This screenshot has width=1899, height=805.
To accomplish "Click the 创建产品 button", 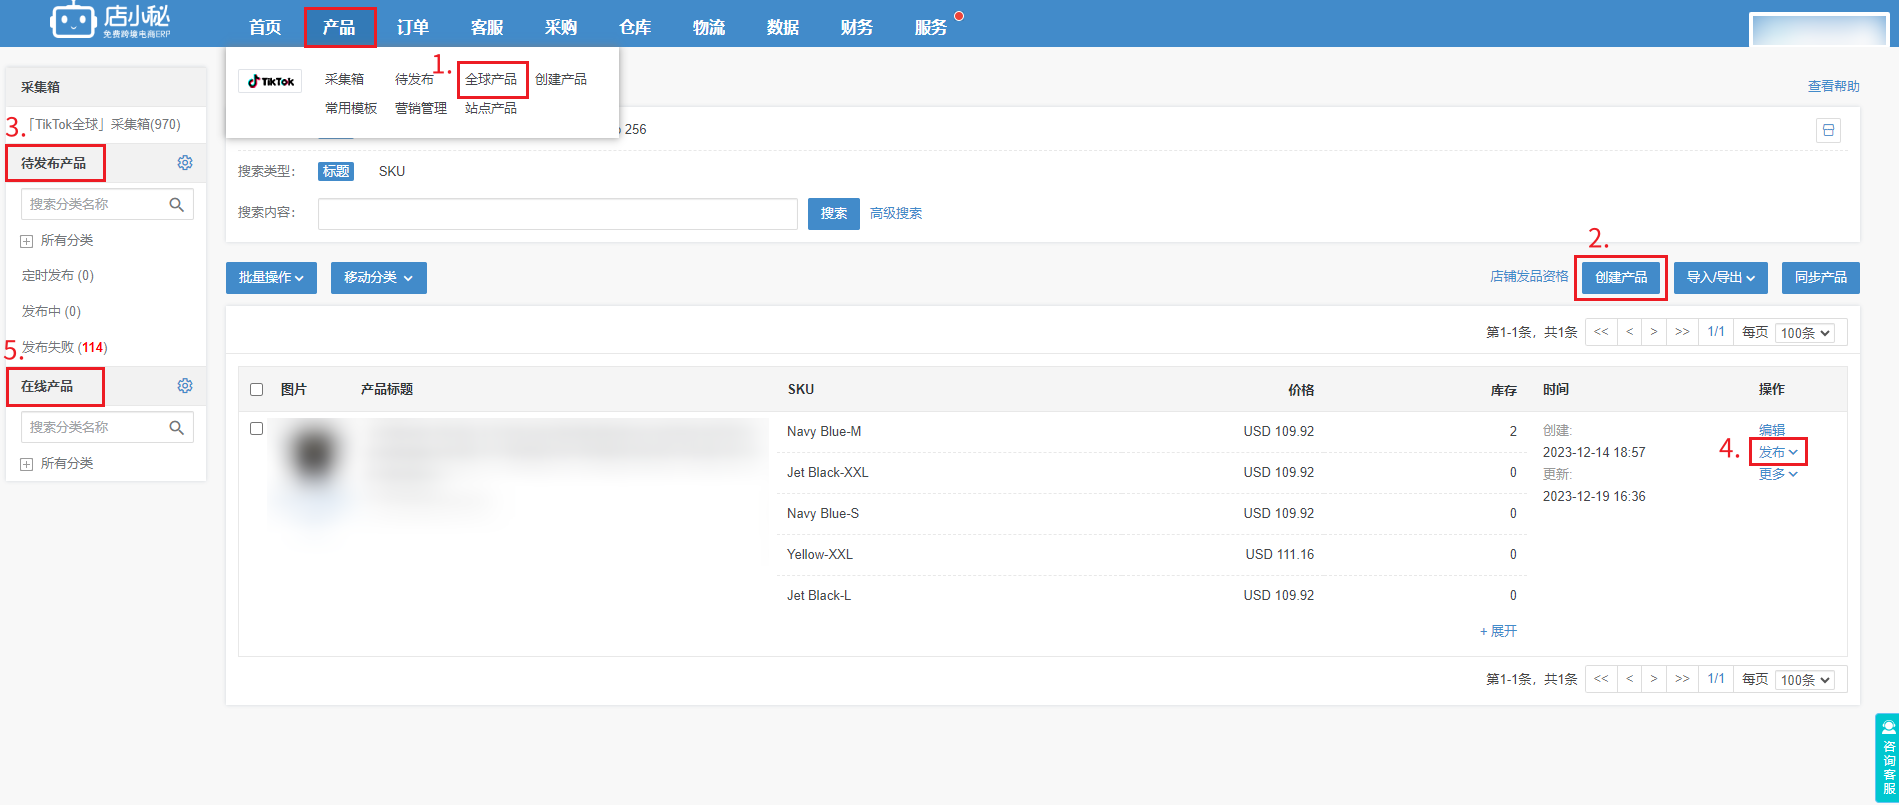I will (x=1620, y=278).
